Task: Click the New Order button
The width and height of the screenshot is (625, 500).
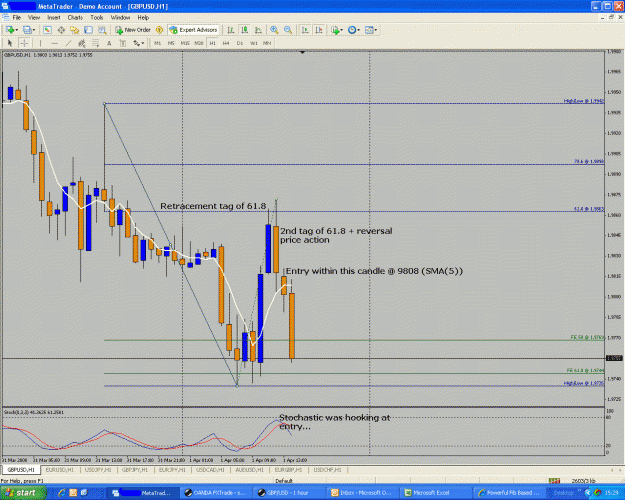Action: pyautogui.click(x=133, y=30)
